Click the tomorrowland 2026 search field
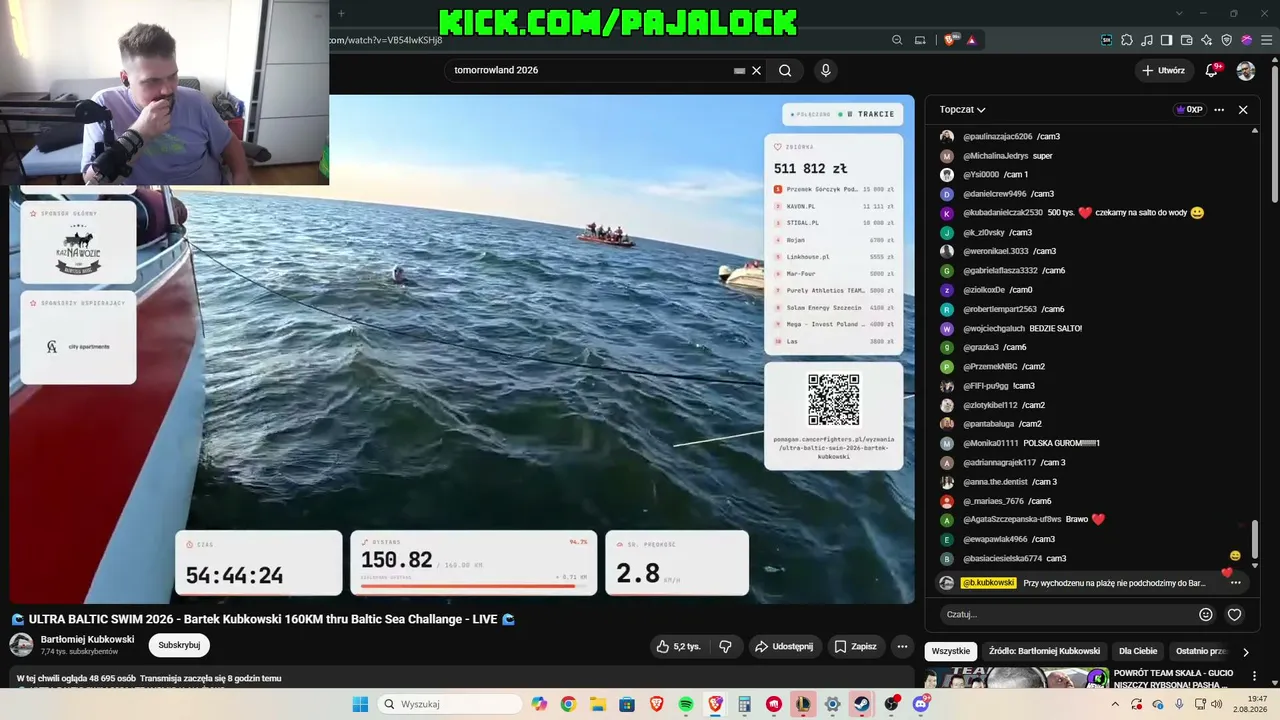Screen dimensions: 1280x720 pyautogui.click(x=592, y=70)
